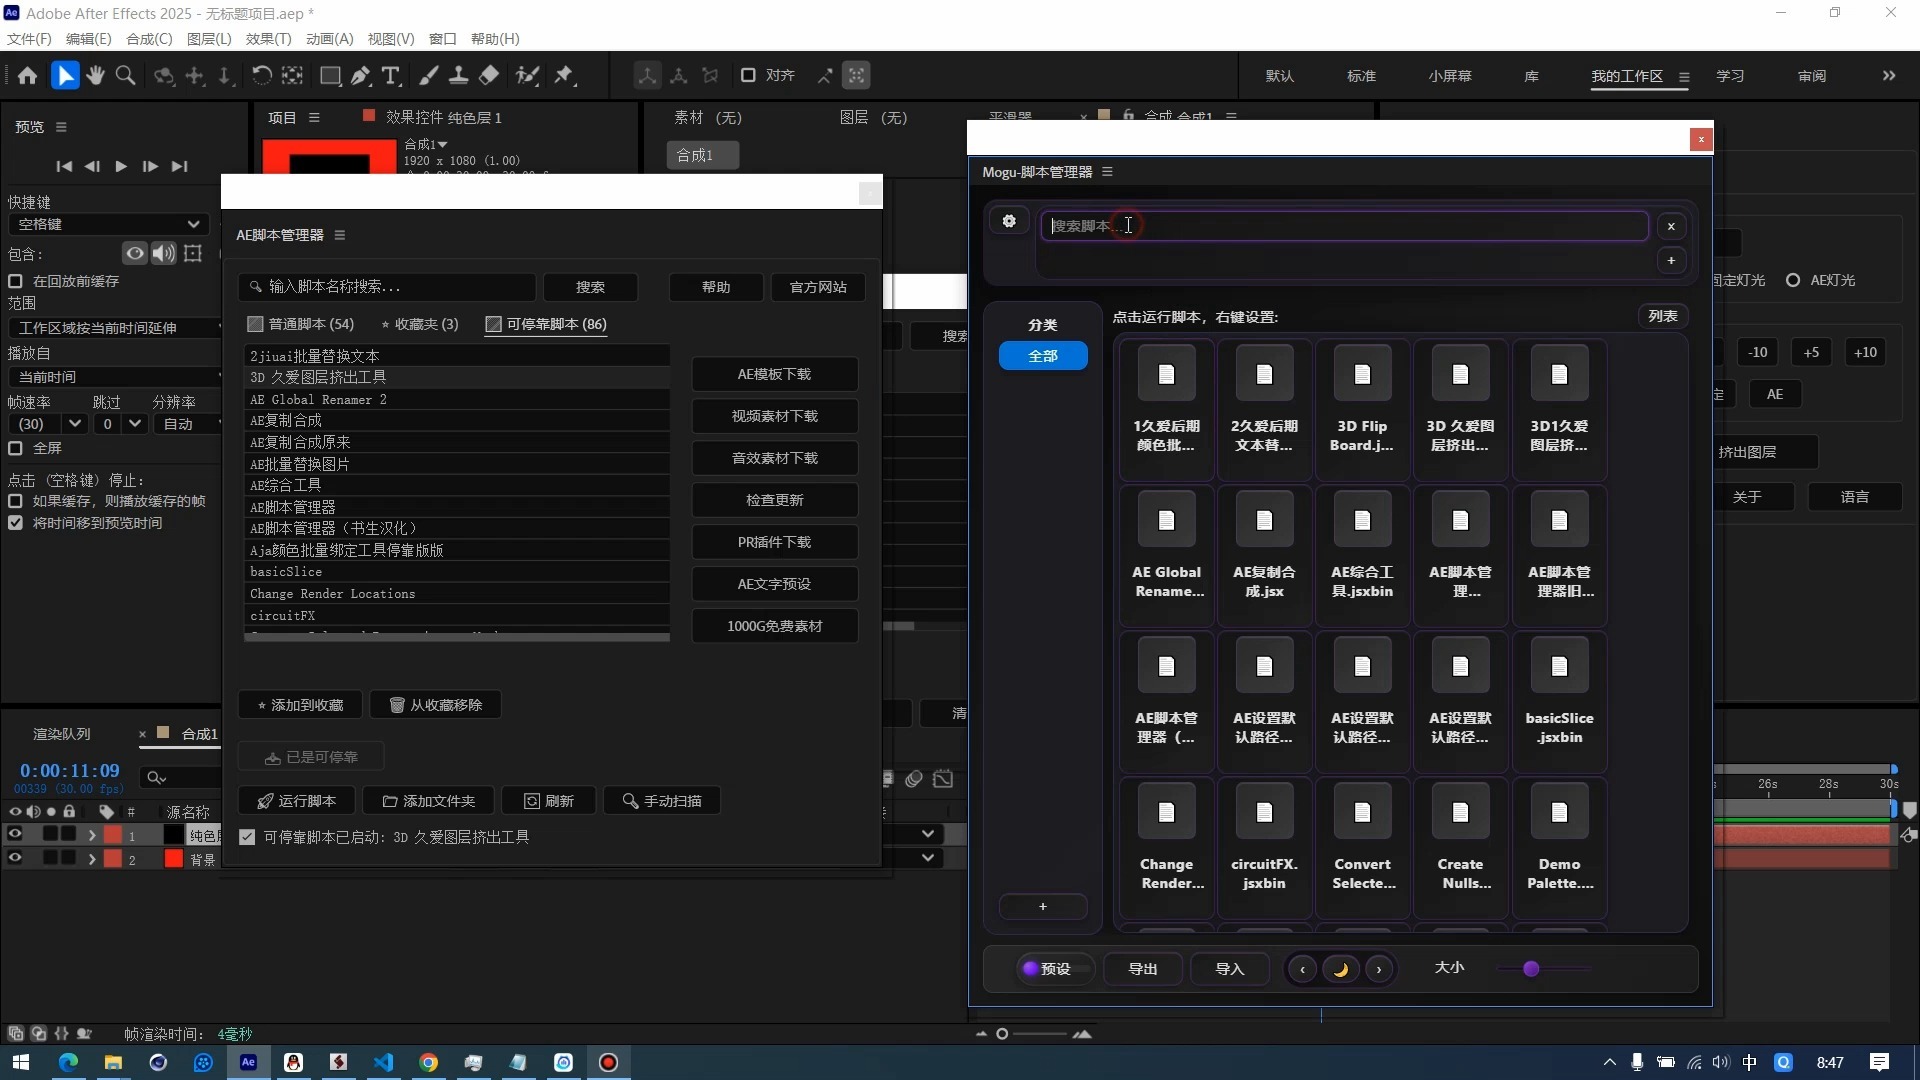Toggle the 普通脚本 (54) checkbox

coord(256,324)
